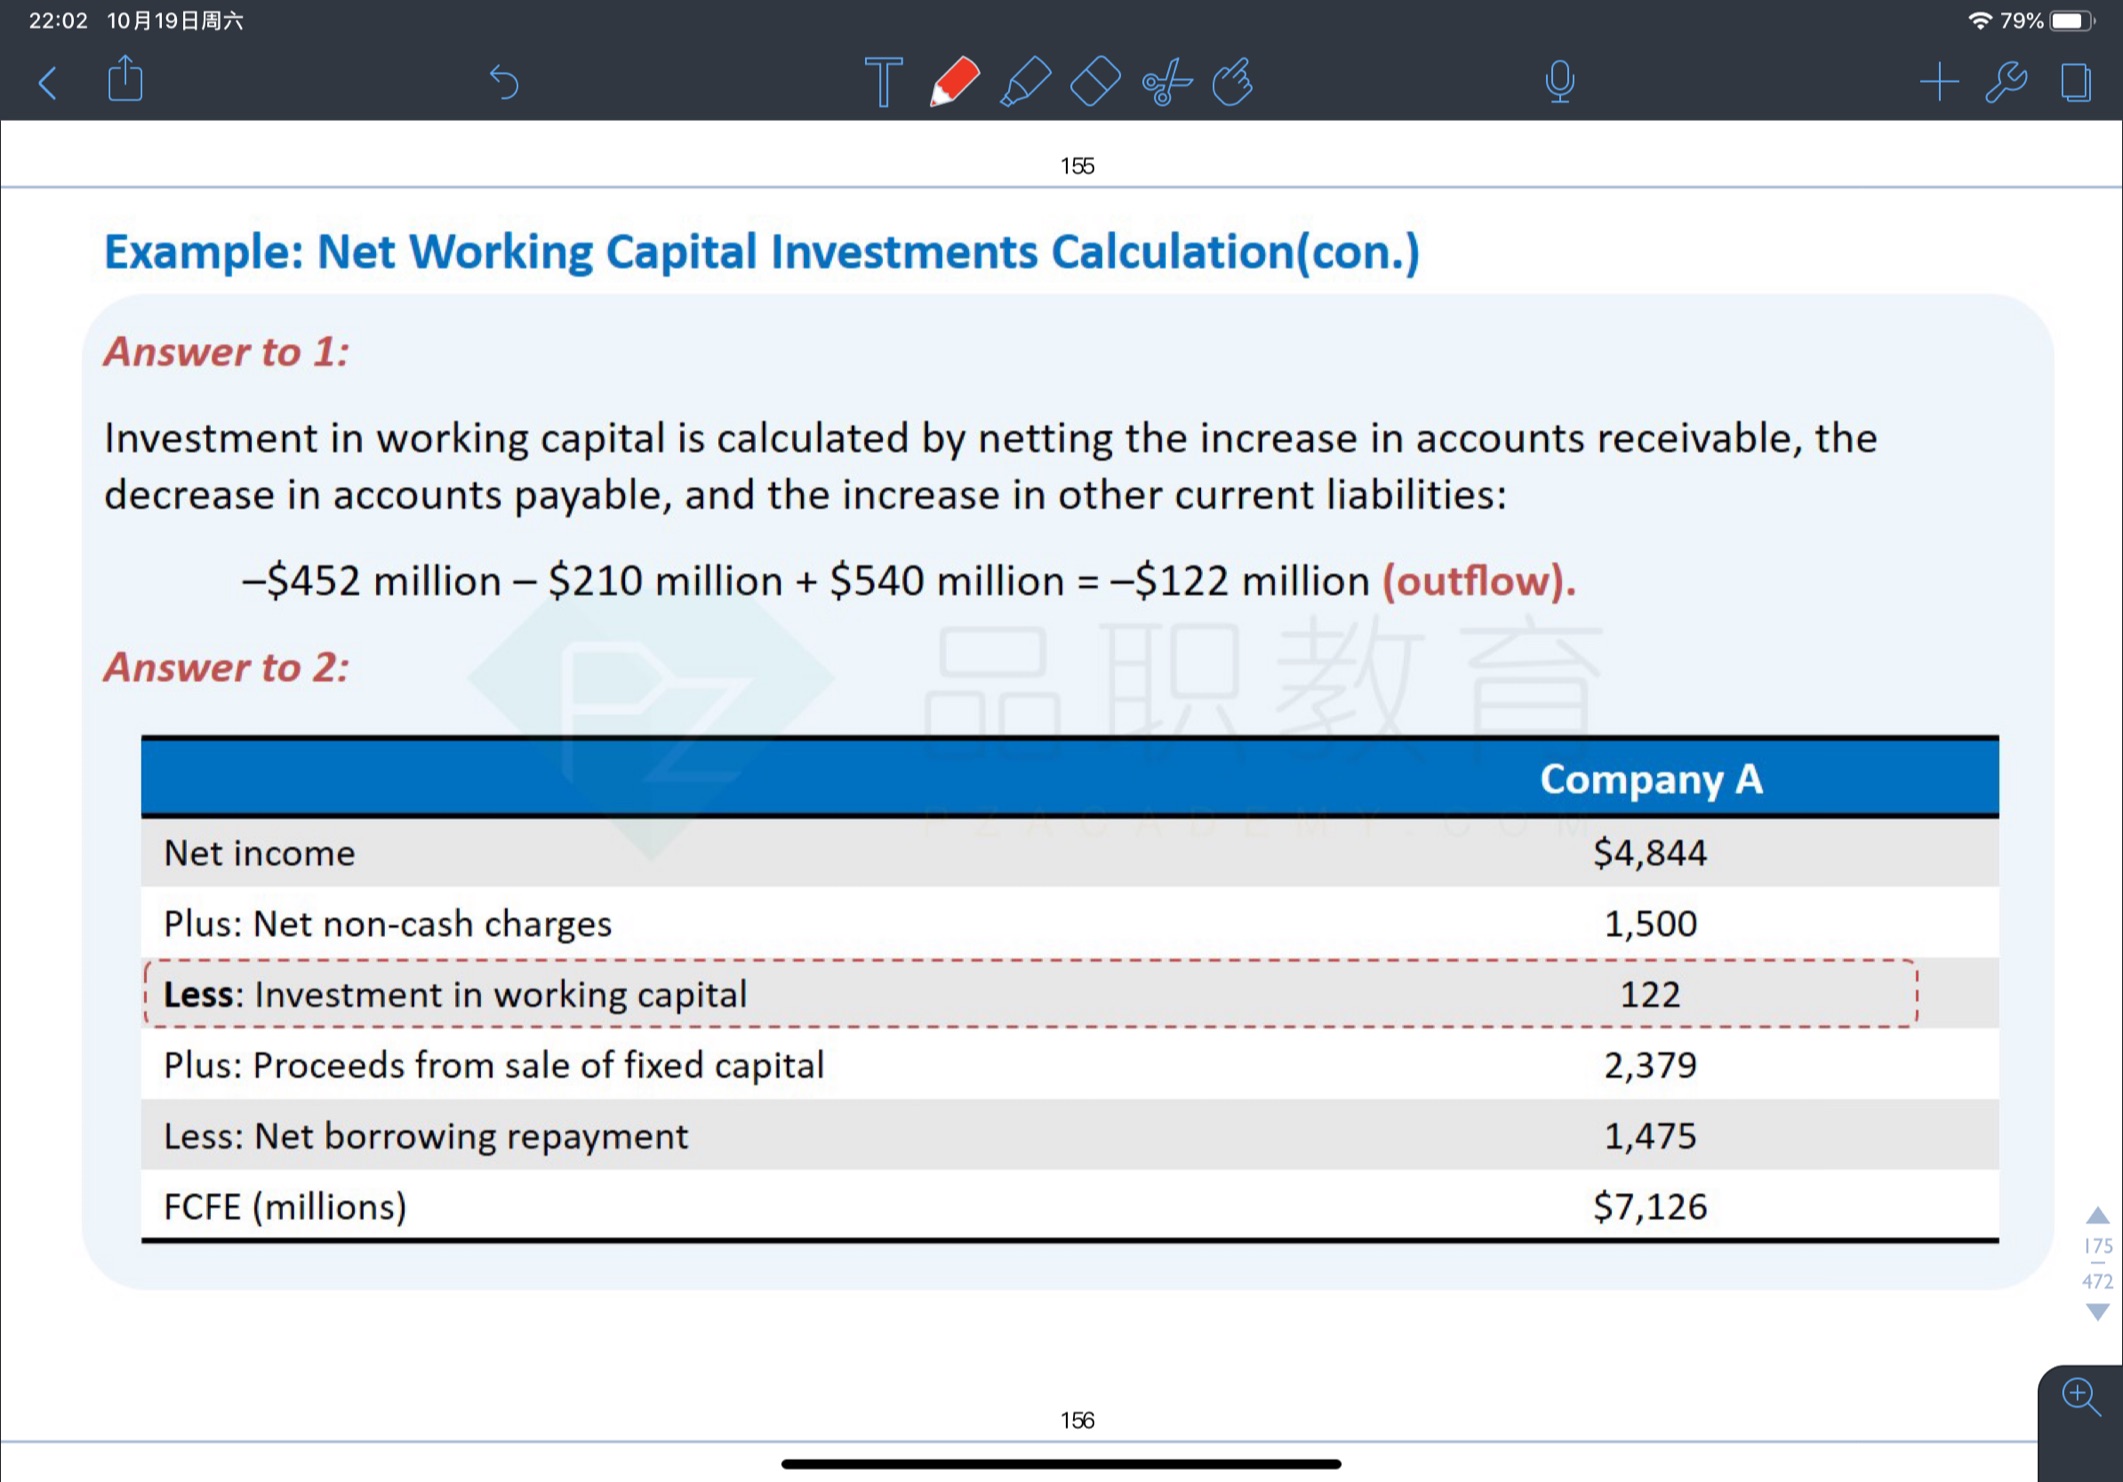Select value 2,379 for fixed capital proceeds

1650,1064
